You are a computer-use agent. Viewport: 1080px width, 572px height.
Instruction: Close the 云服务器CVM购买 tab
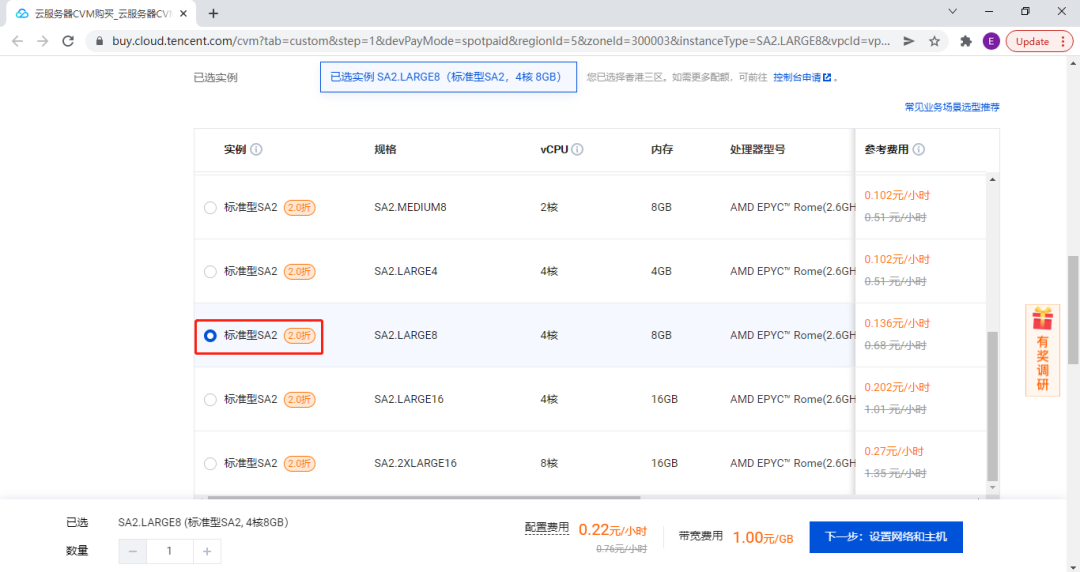183,13
